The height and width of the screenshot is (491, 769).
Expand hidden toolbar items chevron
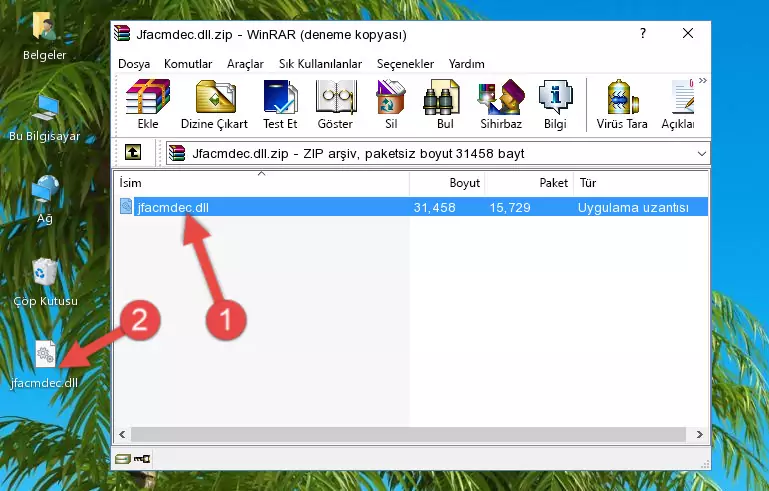click(x=703, y=81)
